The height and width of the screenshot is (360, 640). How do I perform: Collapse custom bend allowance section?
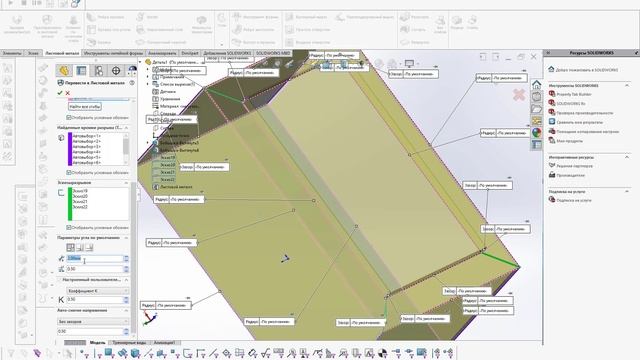tap(126, 280)
